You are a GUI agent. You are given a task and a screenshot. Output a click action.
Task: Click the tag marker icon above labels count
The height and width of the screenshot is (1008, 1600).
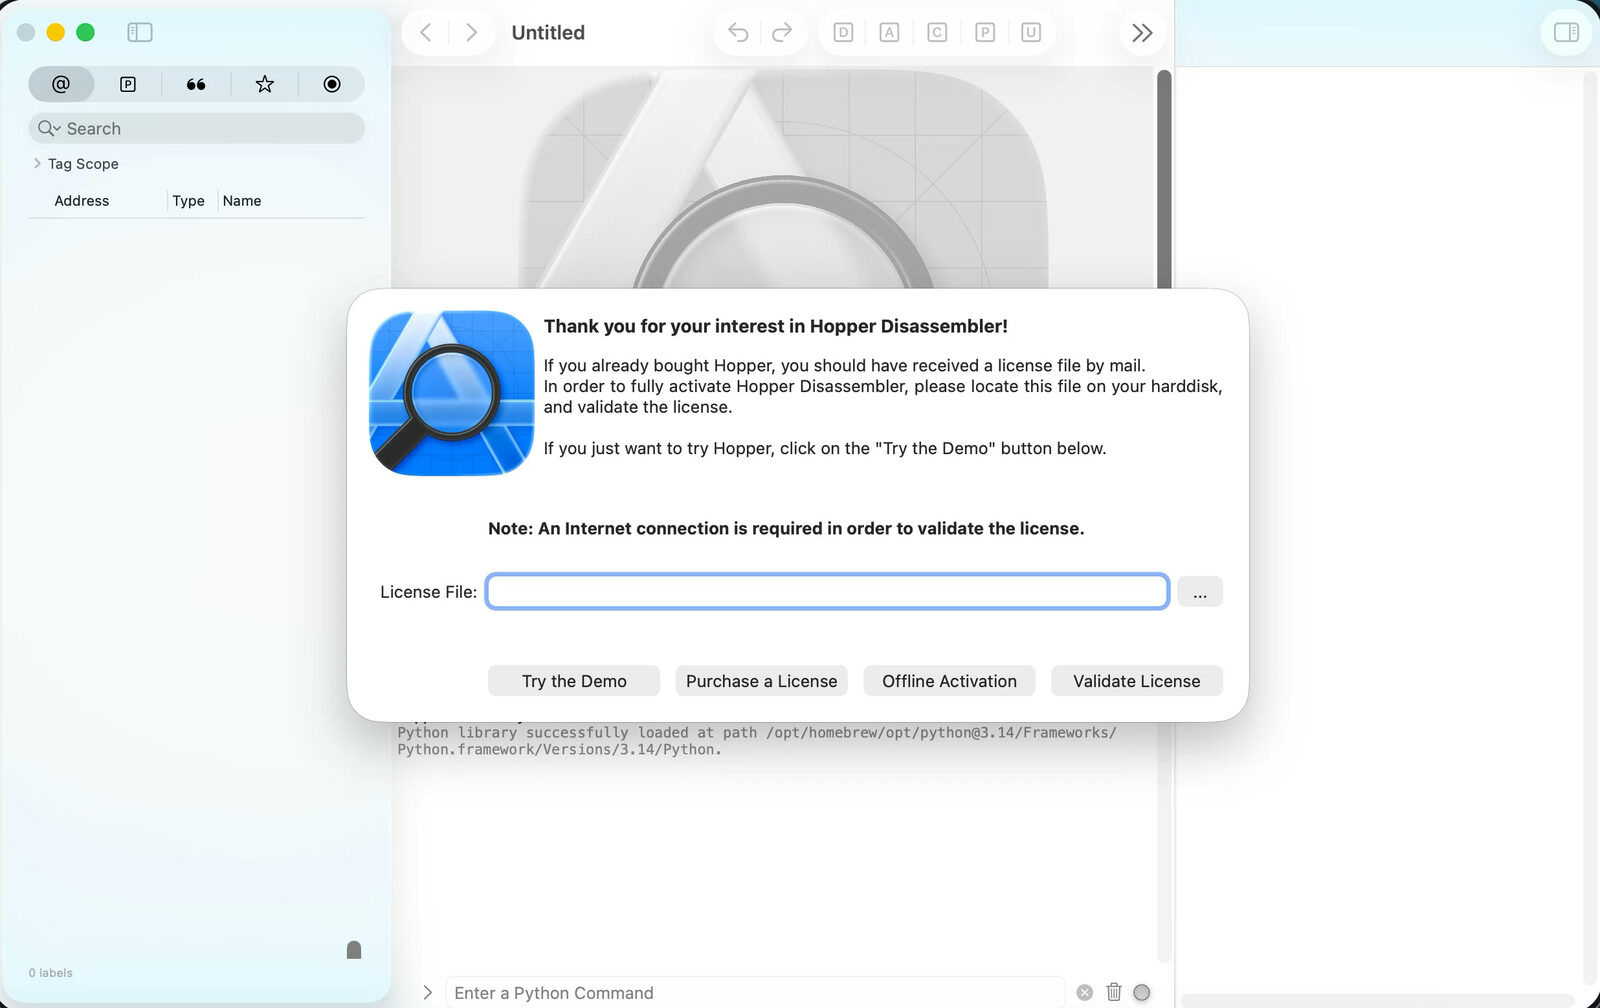[x=354, y=950]
